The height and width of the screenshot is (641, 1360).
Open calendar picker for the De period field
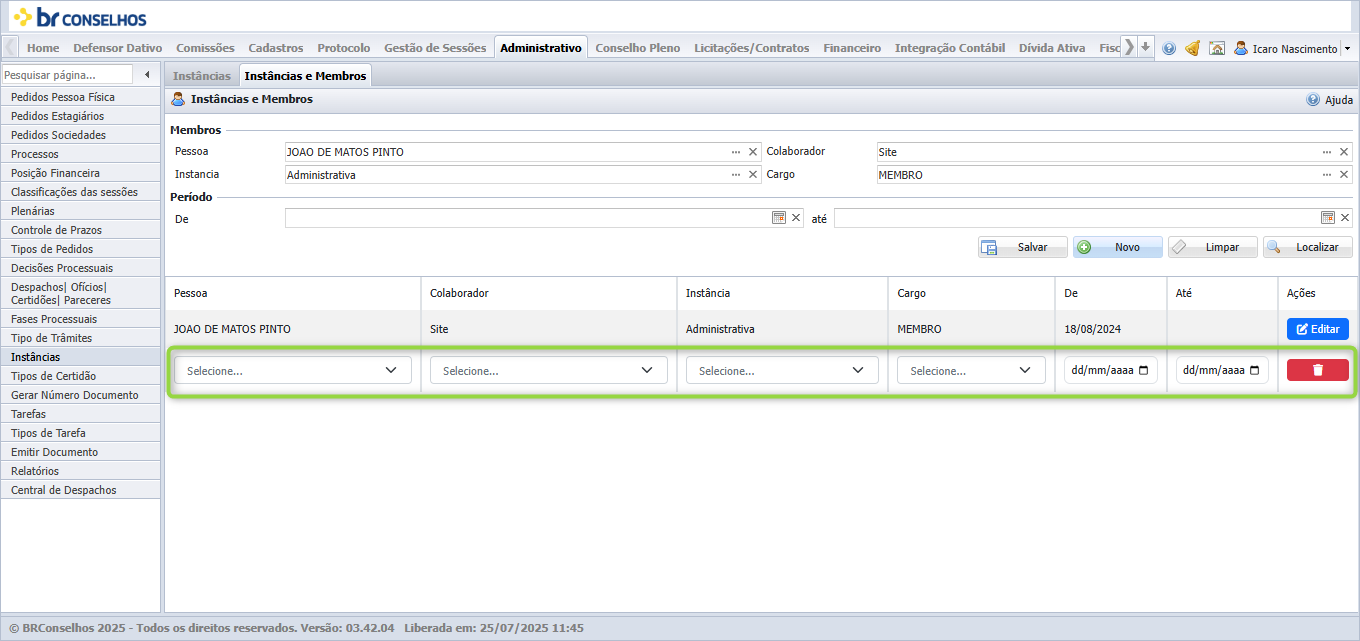point(779,218)
